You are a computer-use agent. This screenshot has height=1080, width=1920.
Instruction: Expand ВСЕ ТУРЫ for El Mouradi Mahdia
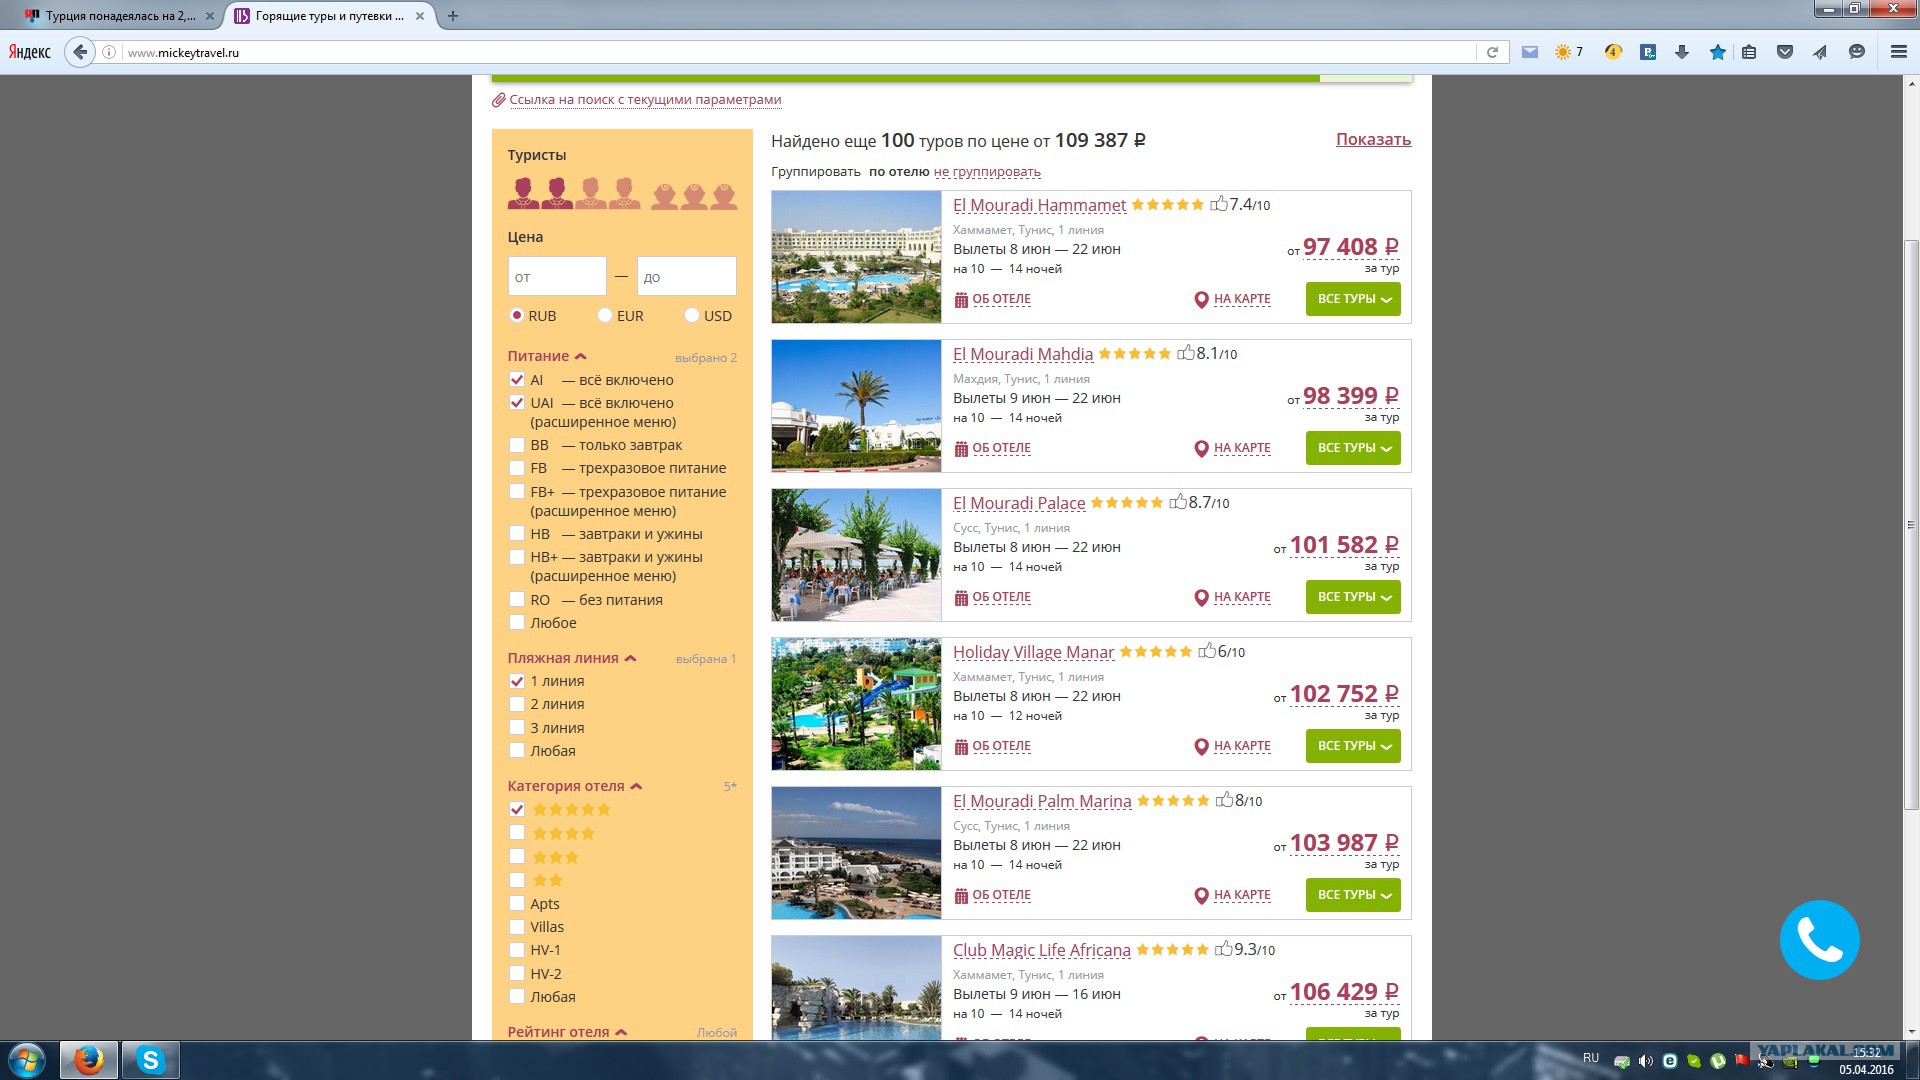tap(1353, 448)
